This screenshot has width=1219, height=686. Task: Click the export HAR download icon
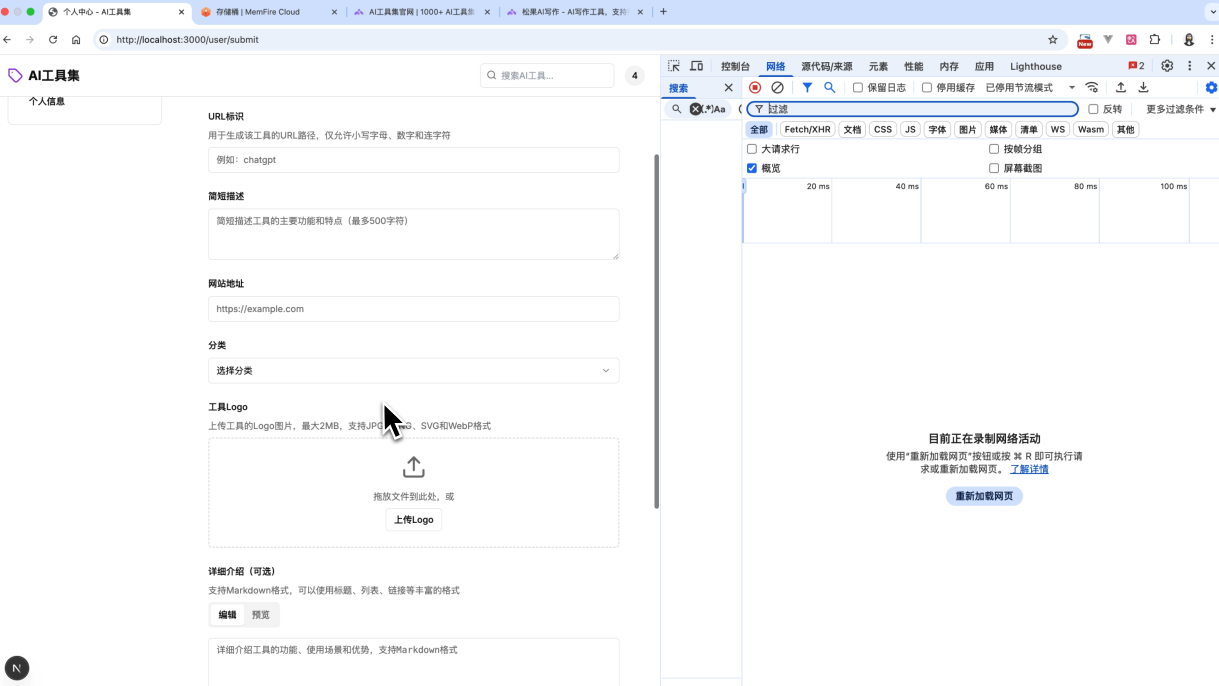[x=1143, y=88]
